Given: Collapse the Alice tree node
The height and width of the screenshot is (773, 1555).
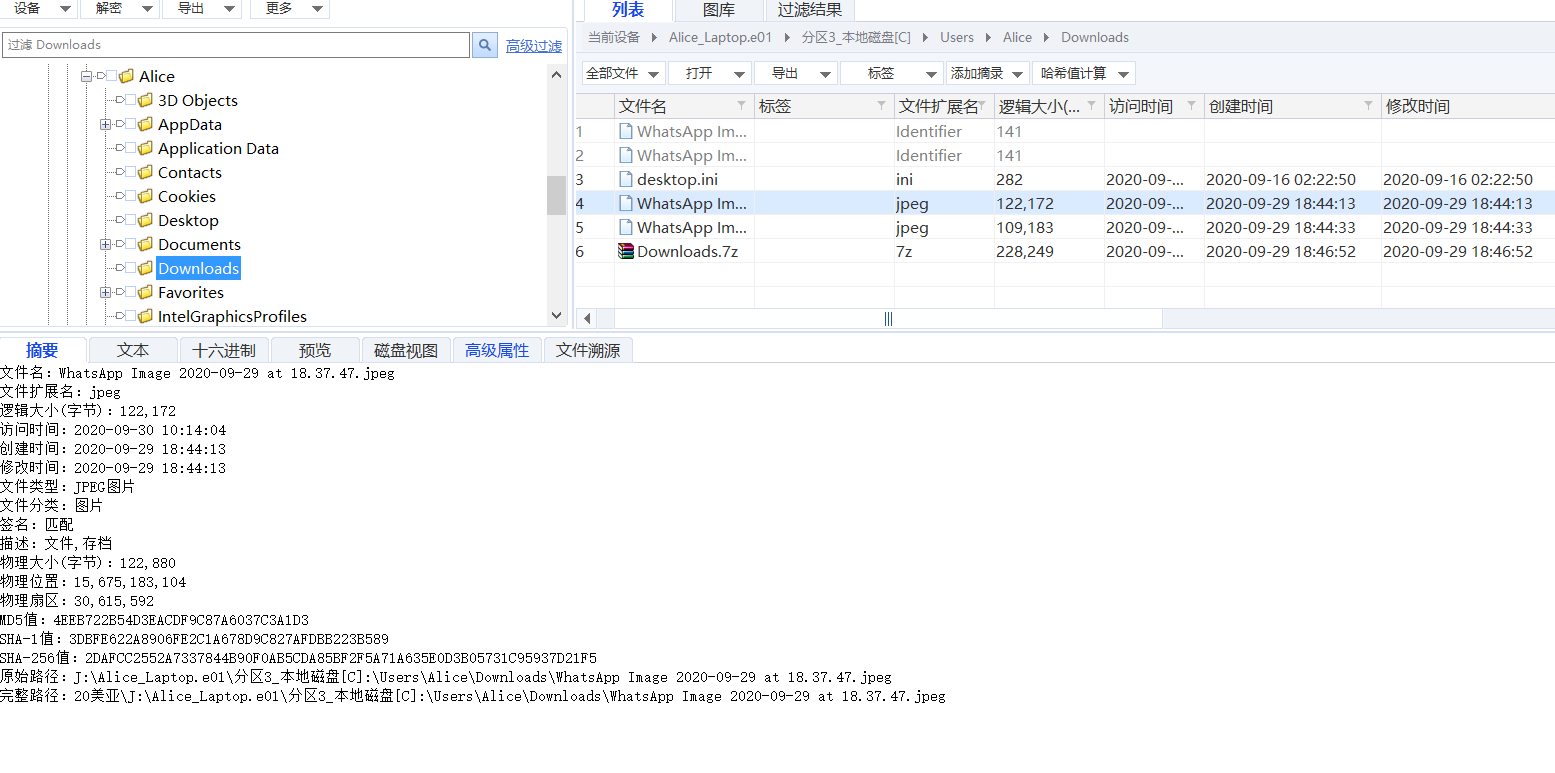Looking at the screenshot, I should [87, 76].
